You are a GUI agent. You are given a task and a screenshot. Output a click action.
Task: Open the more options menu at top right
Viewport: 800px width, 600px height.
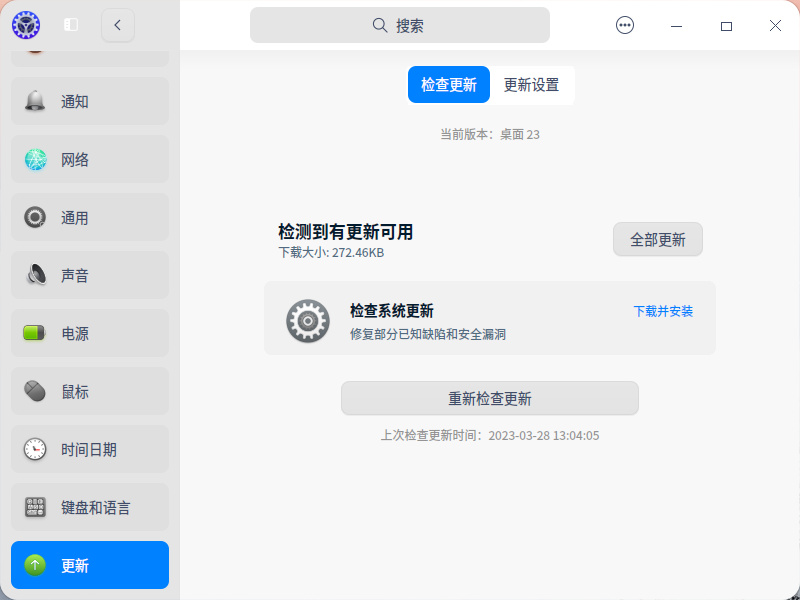624,25
